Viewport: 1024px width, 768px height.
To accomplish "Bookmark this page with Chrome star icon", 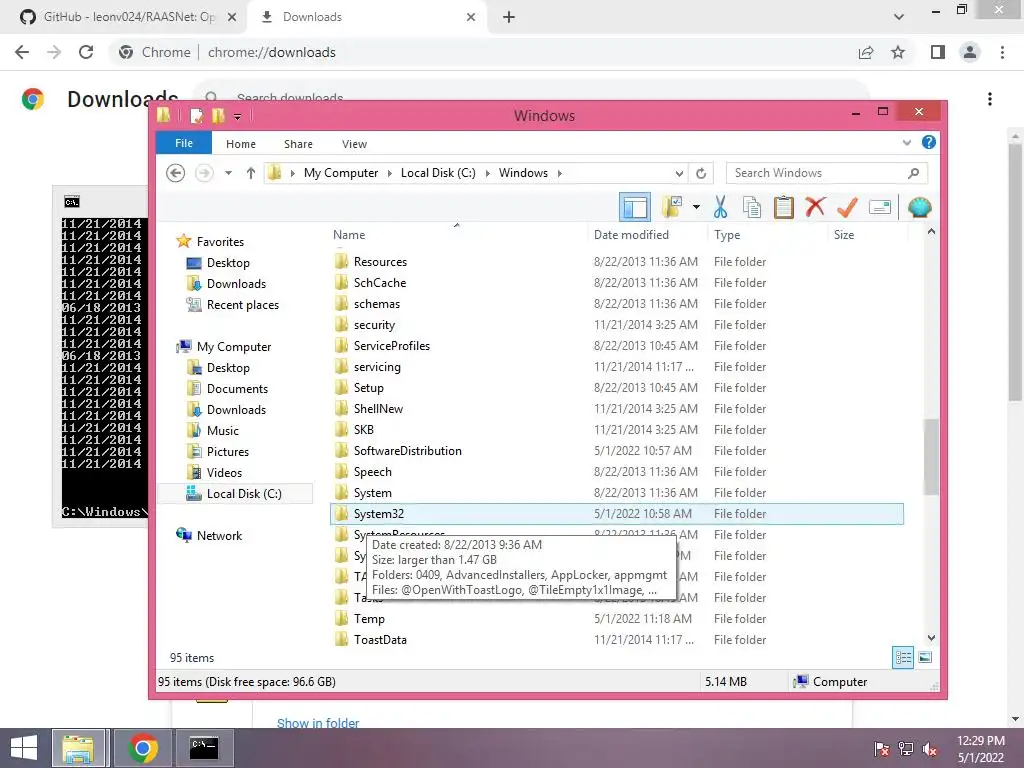I will 898,52.
